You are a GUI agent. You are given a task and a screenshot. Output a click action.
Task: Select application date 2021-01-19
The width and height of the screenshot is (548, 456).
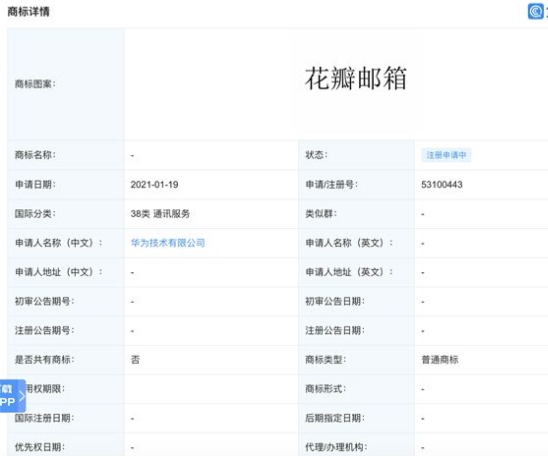[154, 184]
